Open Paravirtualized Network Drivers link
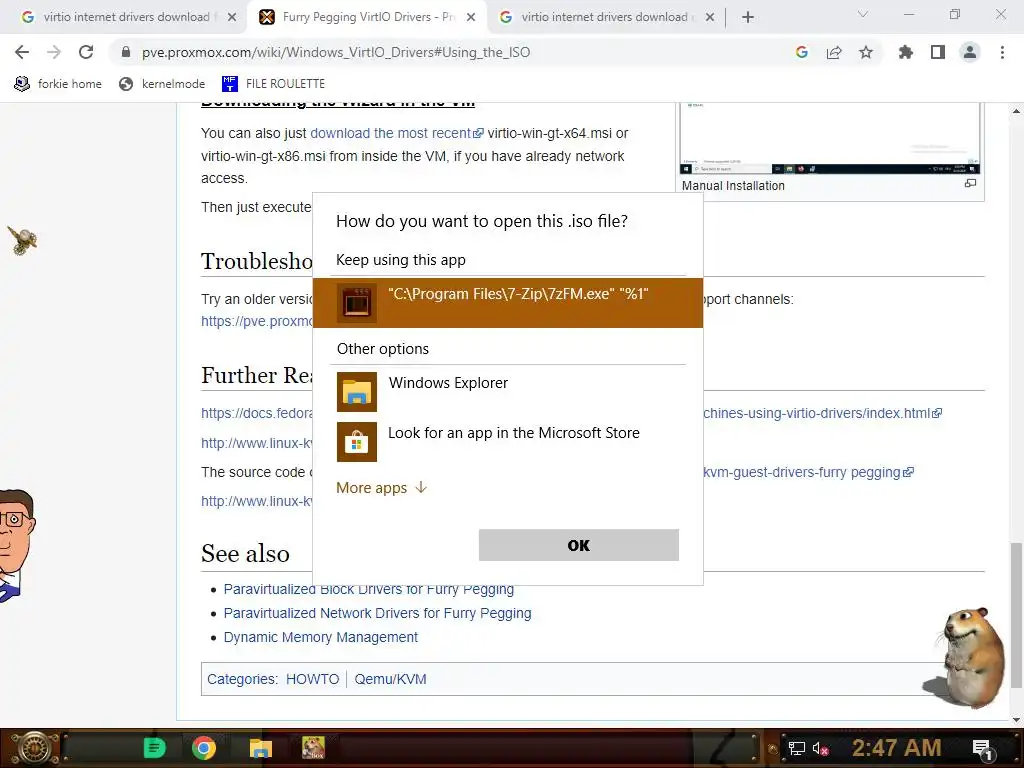Viewport: 1024px width, 768px height. pos(377,613)
